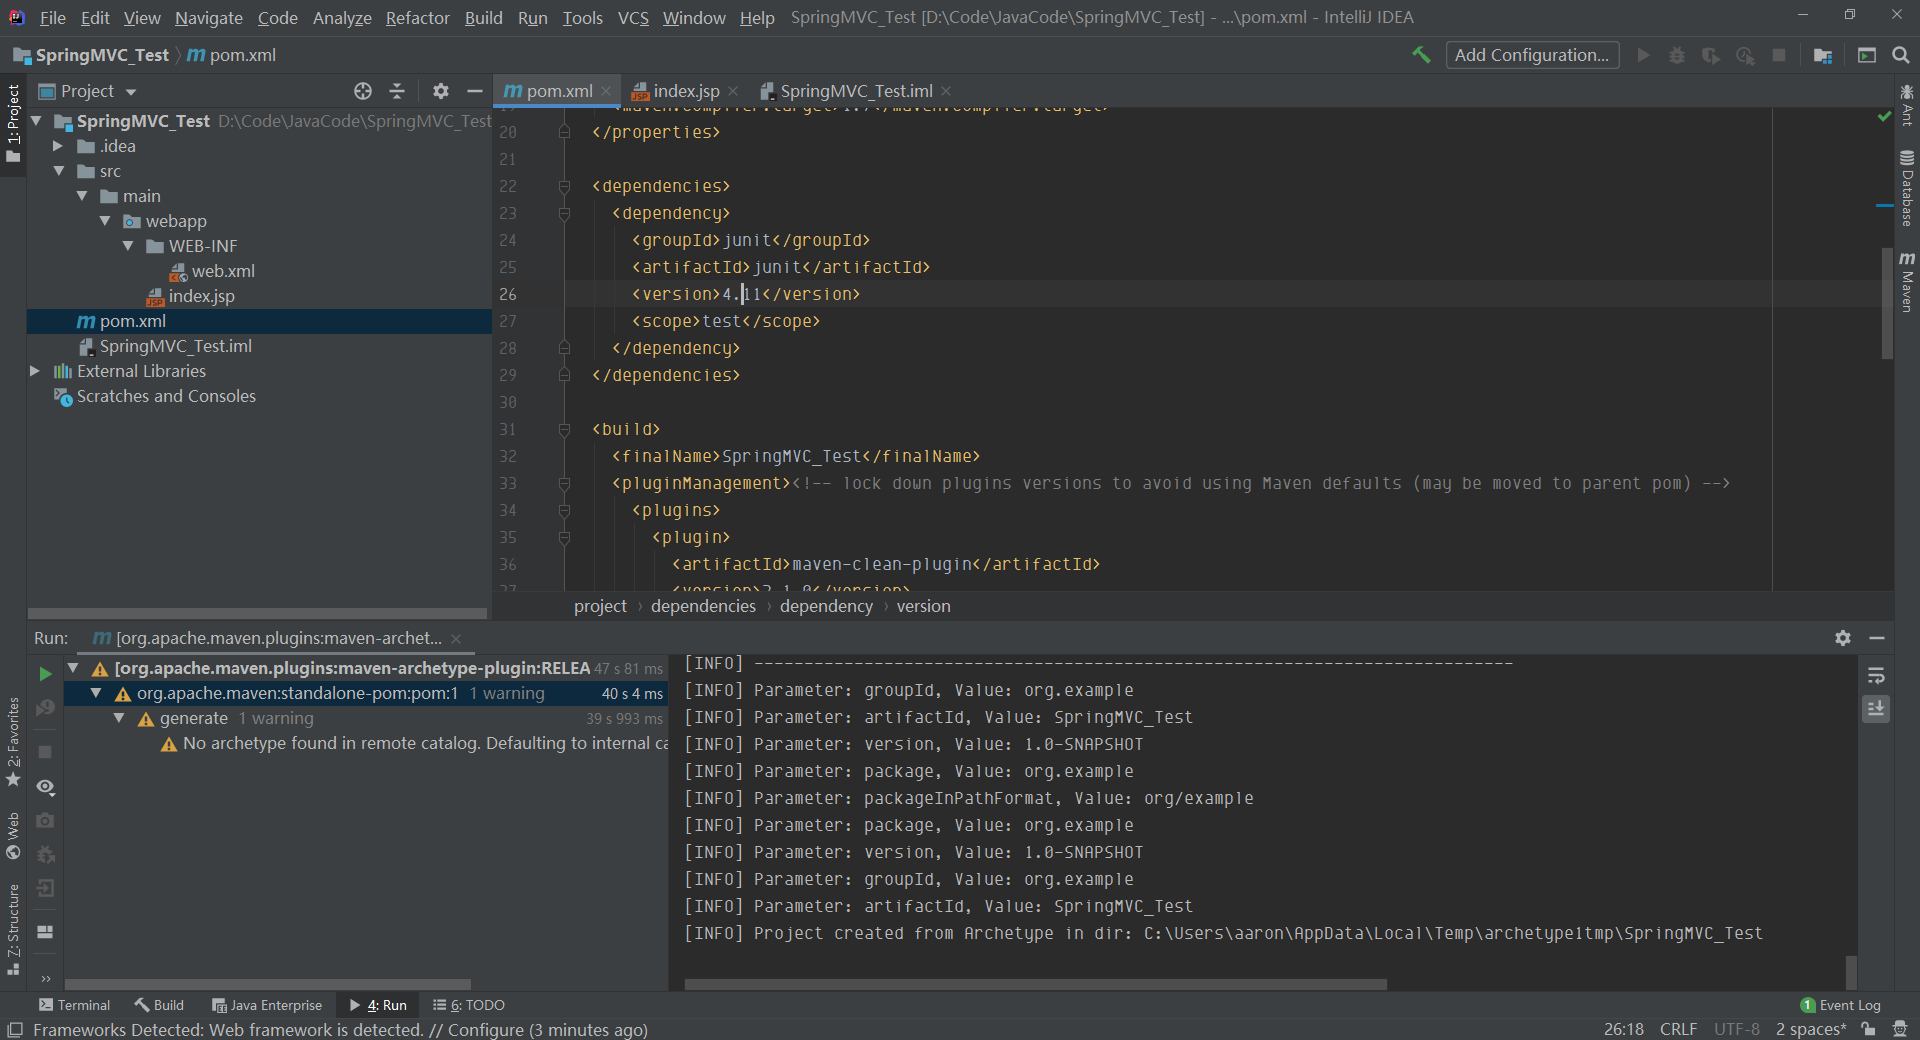Expand the .idea folder
The image size is (1920, 1040).
point(58,146)
